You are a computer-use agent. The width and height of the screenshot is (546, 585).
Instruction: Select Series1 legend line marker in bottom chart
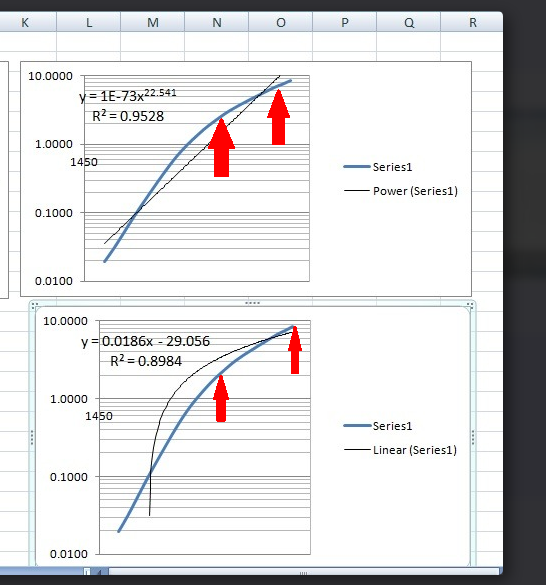357,426
